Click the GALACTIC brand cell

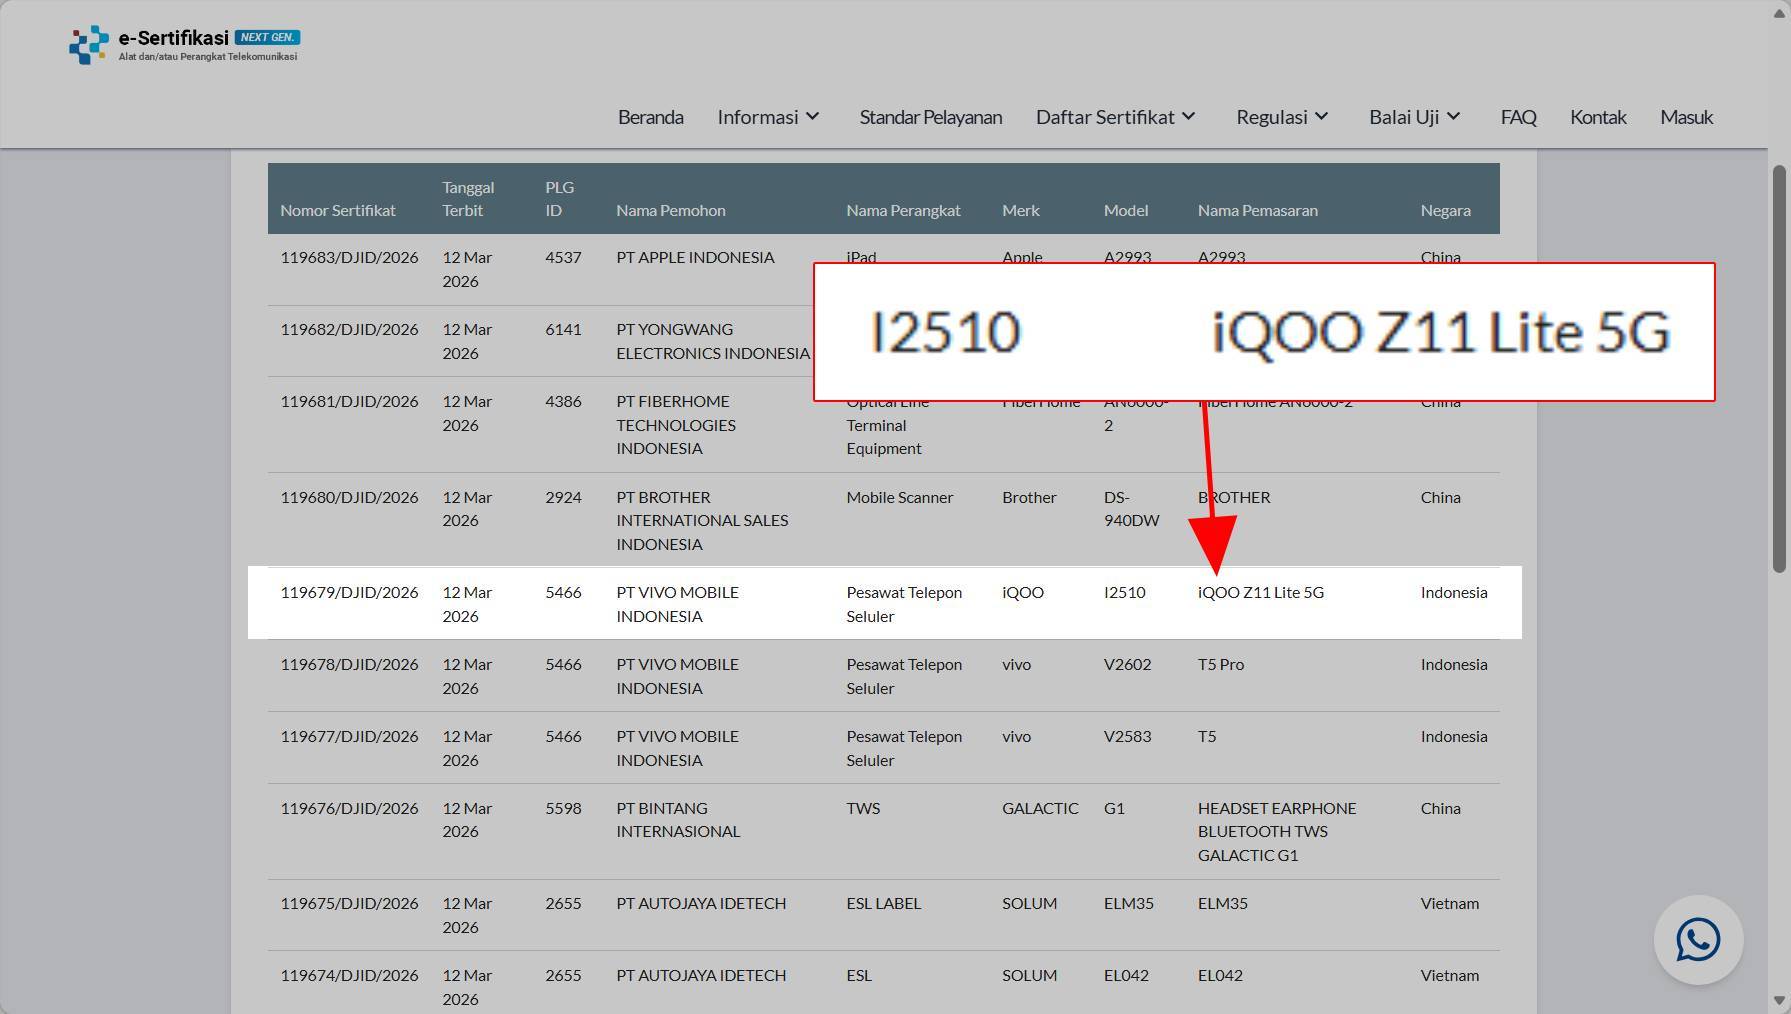coord(1040,808)
